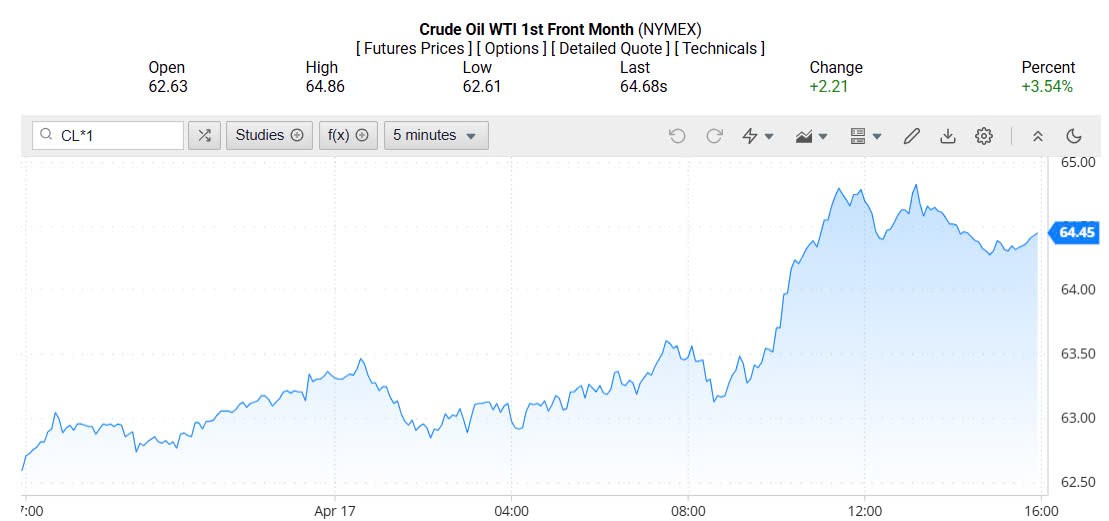Go to the Options link
Screen dimensions: 1109x521
[511, 48]
